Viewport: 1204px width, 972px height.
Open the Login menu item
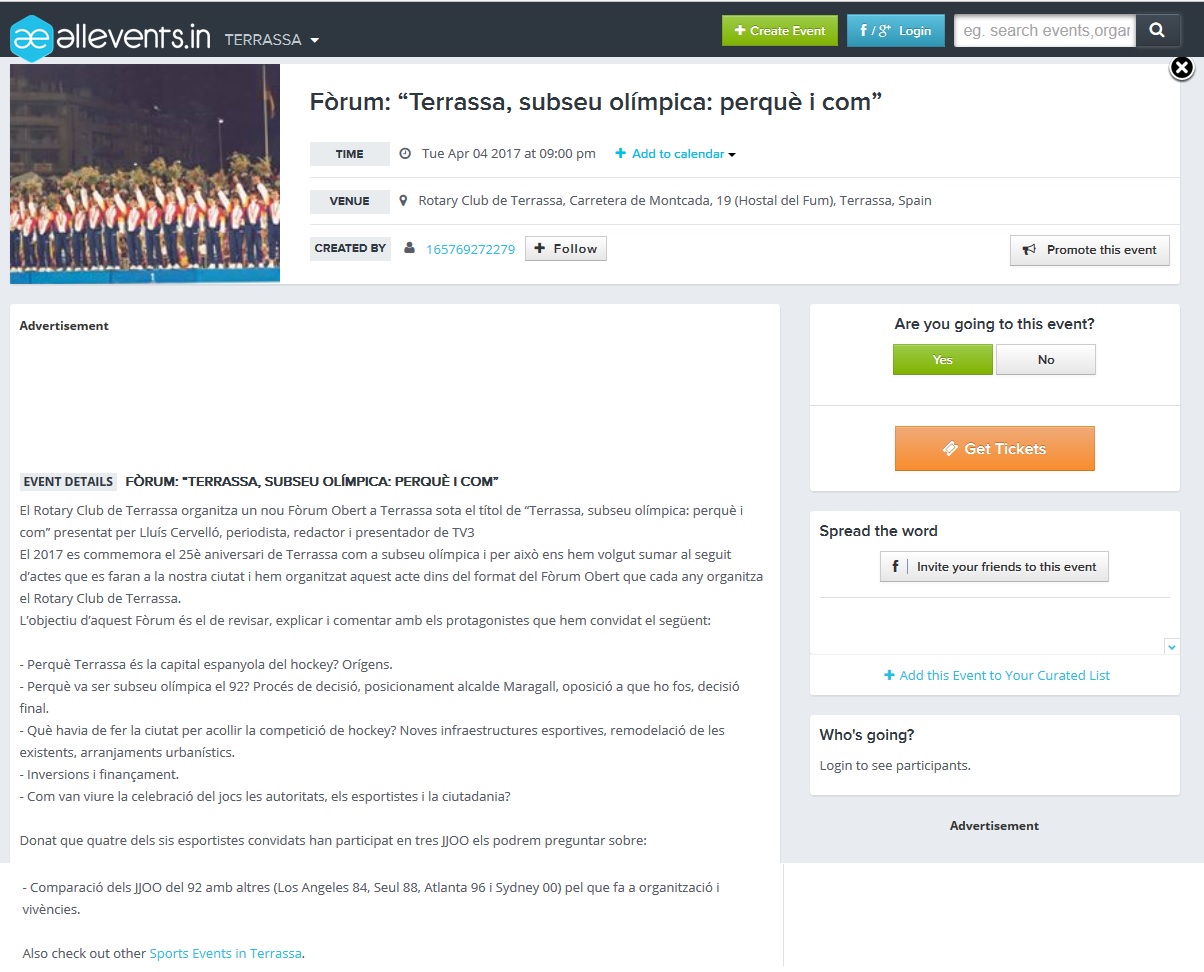pos(896,31)
